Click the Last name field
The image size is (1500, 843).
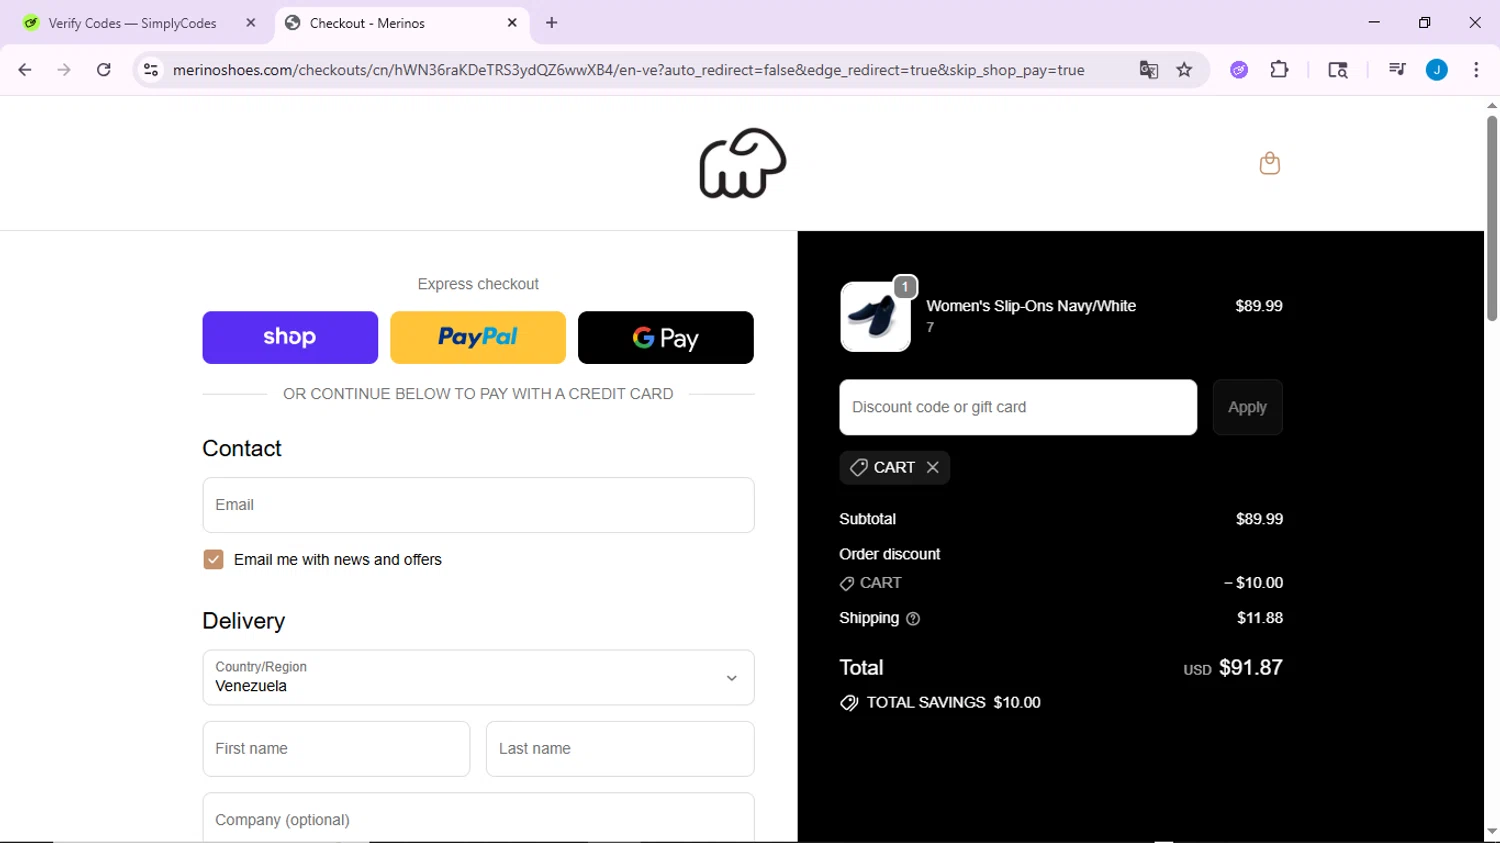(620, 749)
